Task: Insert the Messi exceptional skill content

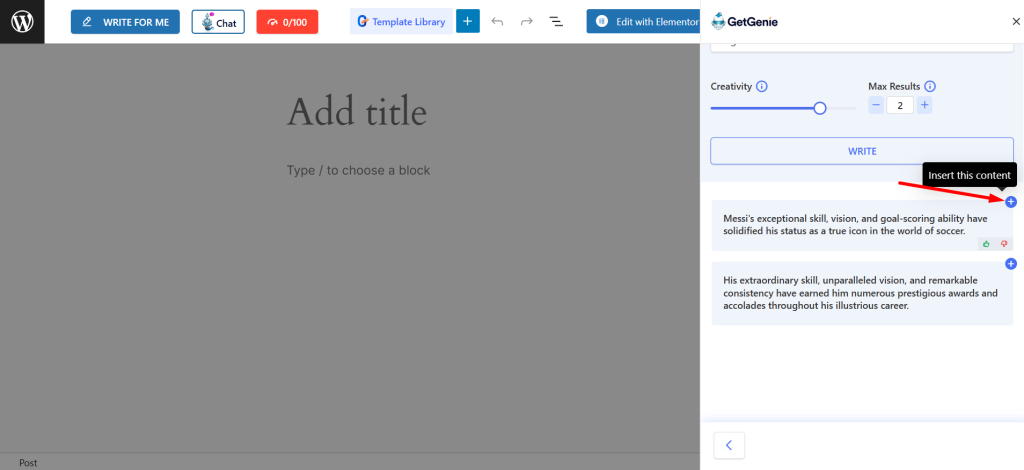Action: tap(1010, 202)
